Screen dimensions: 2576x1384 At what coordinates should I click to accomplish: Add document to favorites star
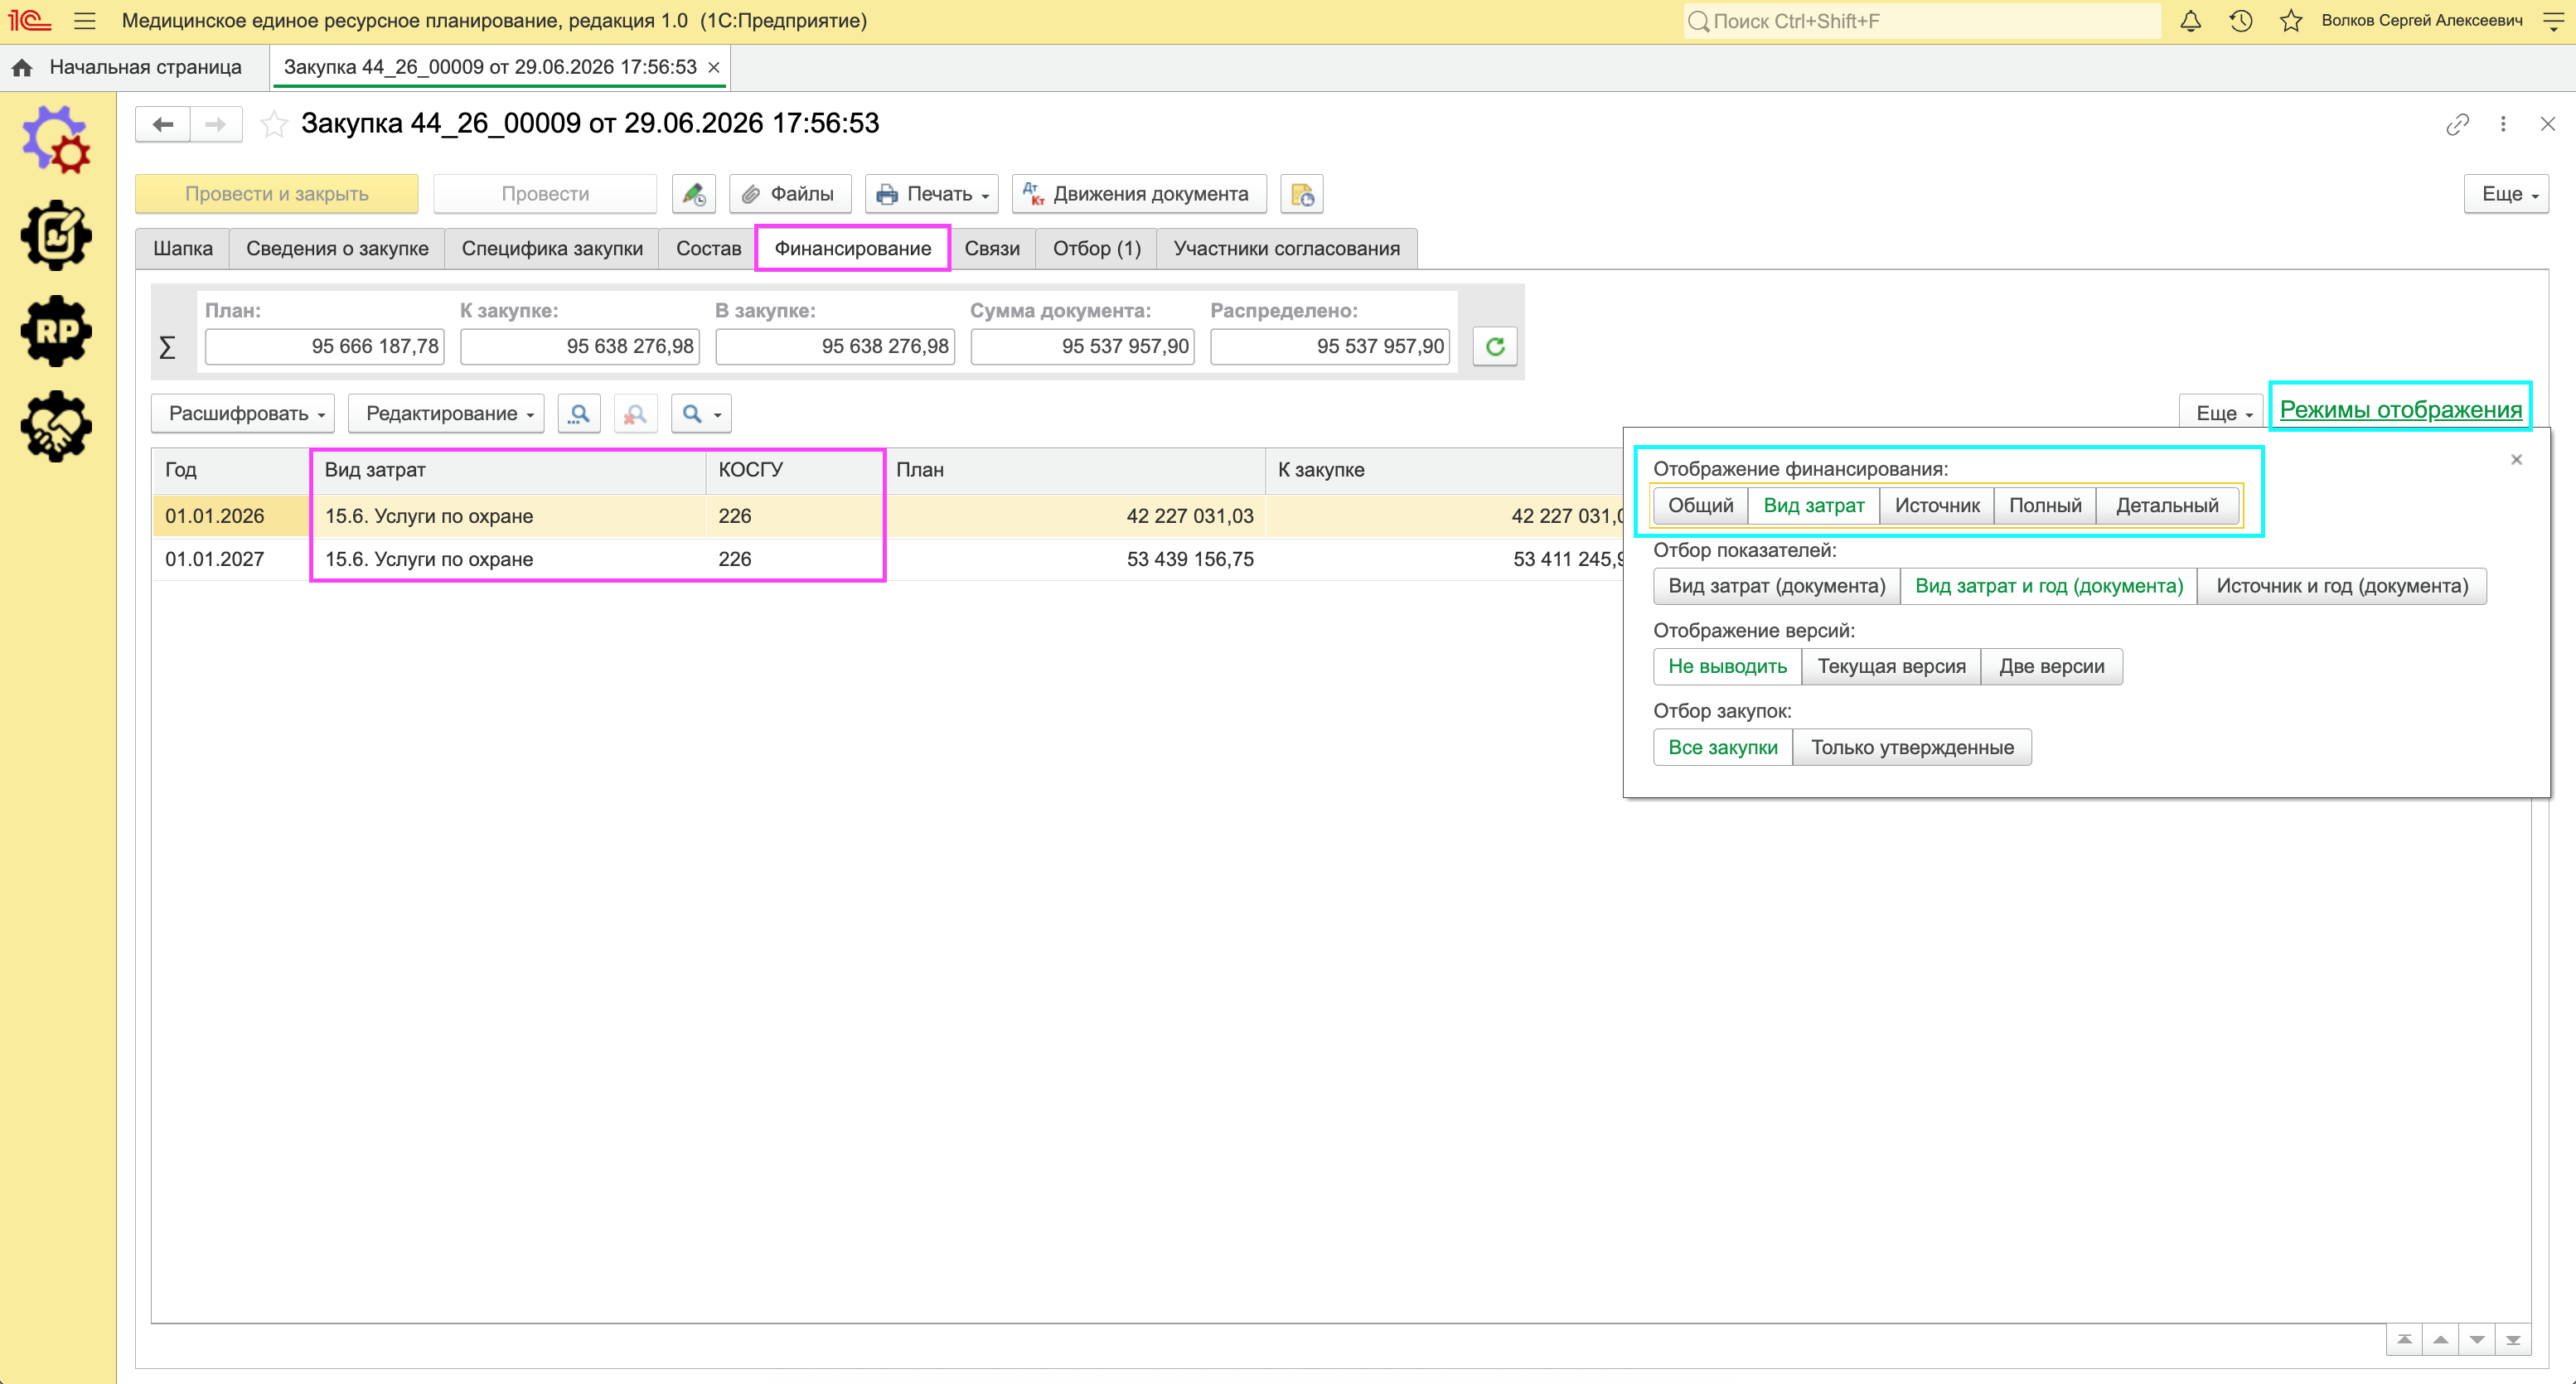[273, 124]
